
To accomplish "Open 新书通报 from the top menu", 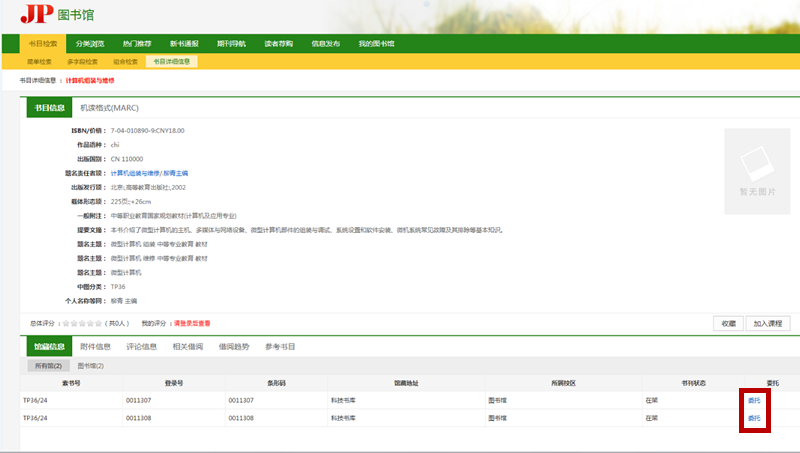I will [x=184, y=44].
